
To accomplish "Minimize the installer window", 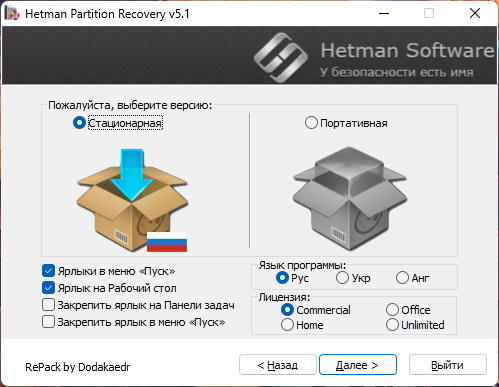I will [x=384, y=14].
